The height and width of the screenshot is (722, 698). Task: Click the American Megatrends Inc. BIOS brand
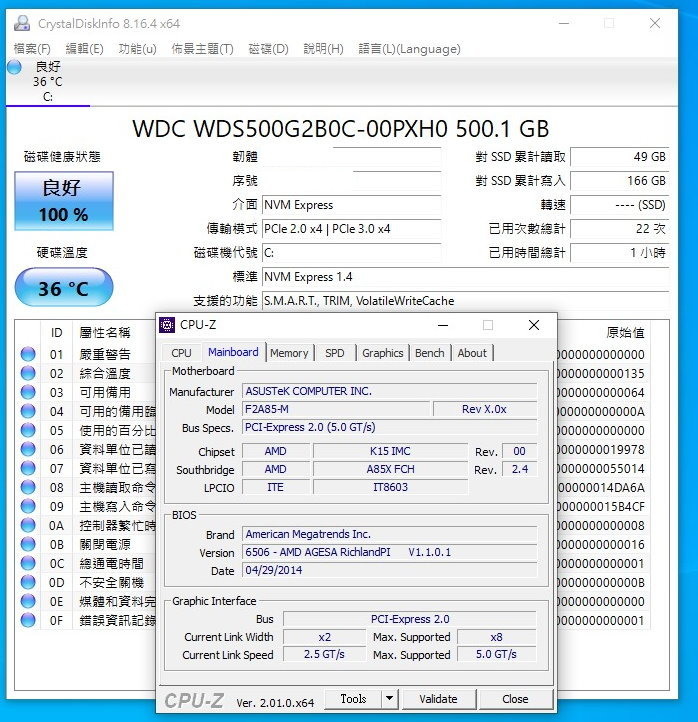pyautogui.click(x=390, y=534)
